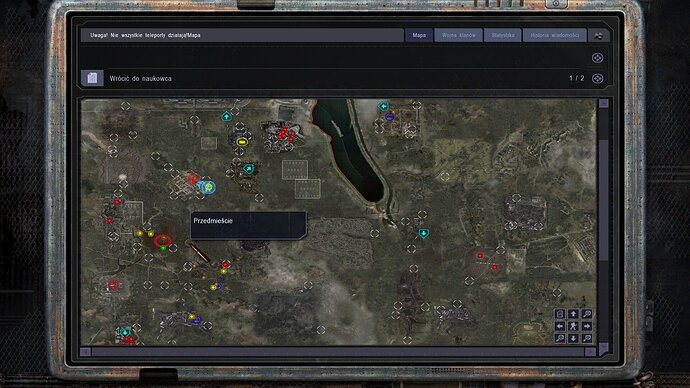Click the document icon left of the up arrow
Viewport: 690px width, 388px height.
tap(560, 314)
